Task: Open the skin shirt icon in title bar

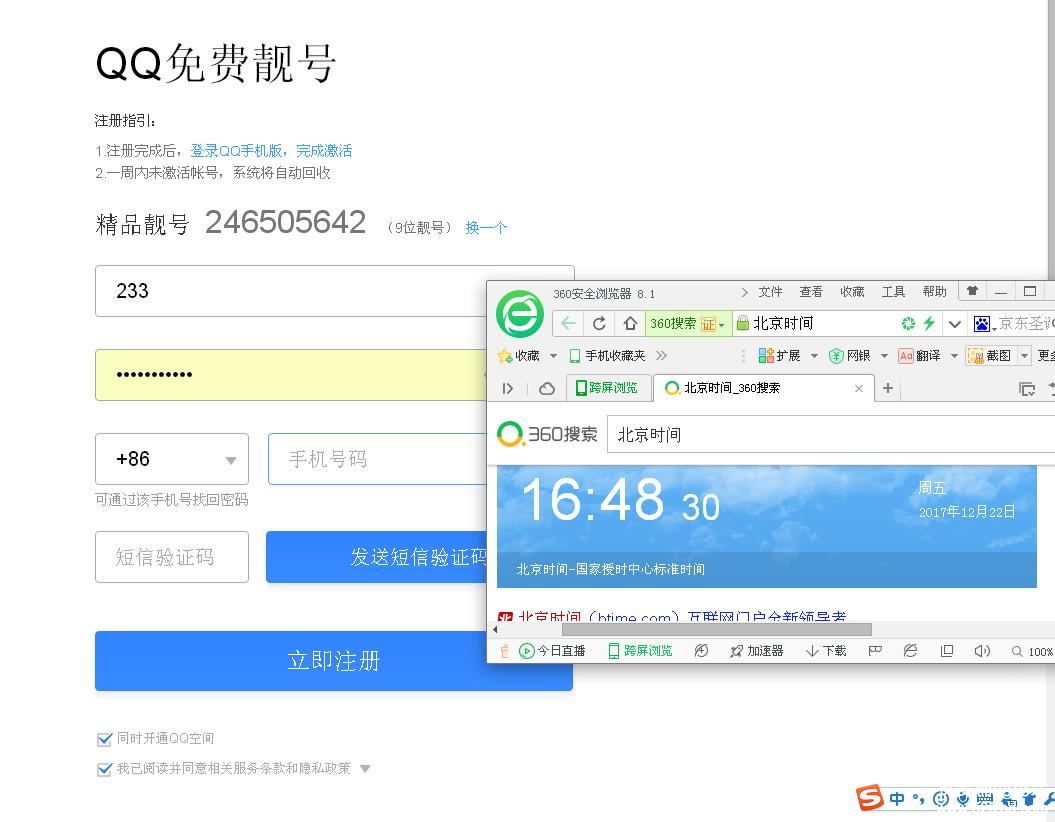Action: click(x=972, y=291)
